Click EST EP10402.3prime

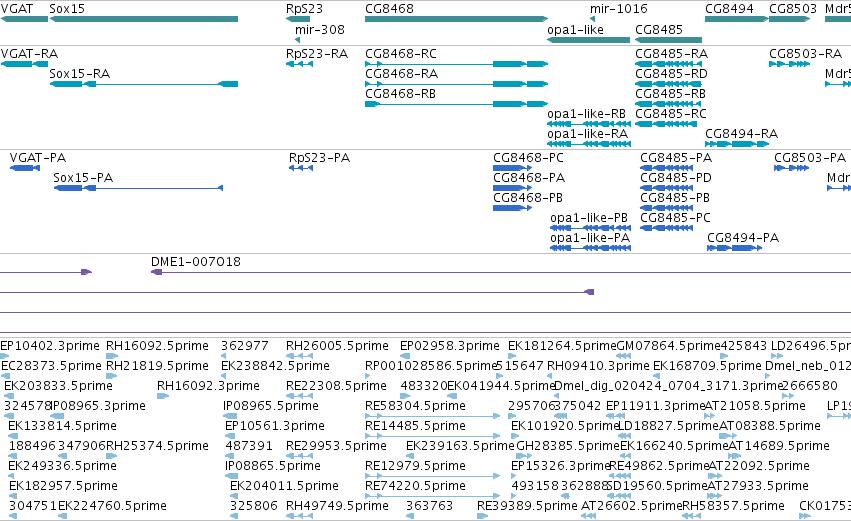50,346
